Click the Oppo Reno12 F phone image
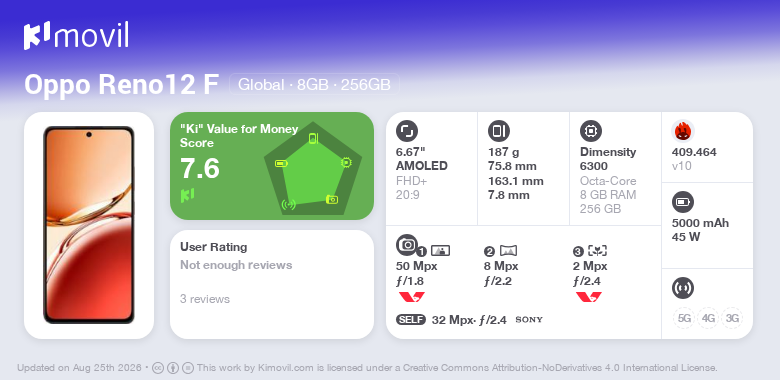Screen dimensions: 780x380 coord(89,225)
